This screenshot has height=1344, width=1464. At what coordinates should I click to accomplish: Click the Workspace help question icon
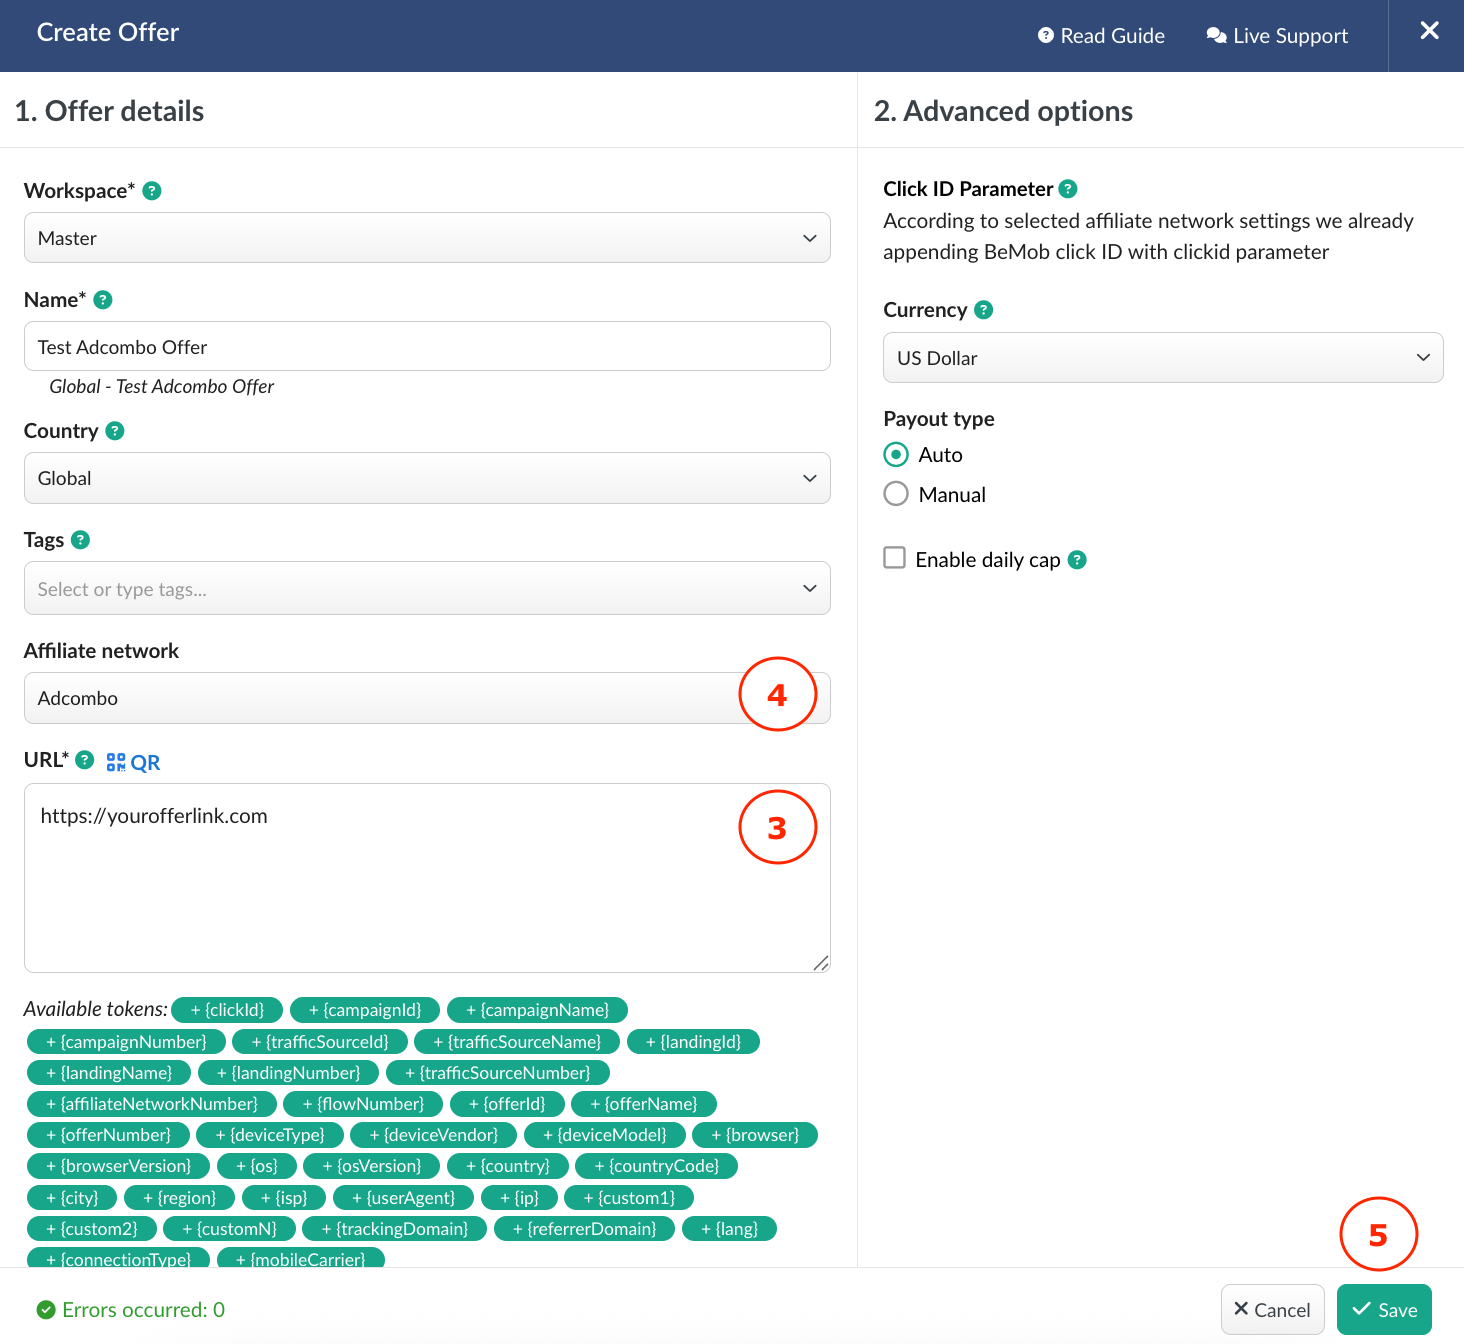(x=152, y=191)
